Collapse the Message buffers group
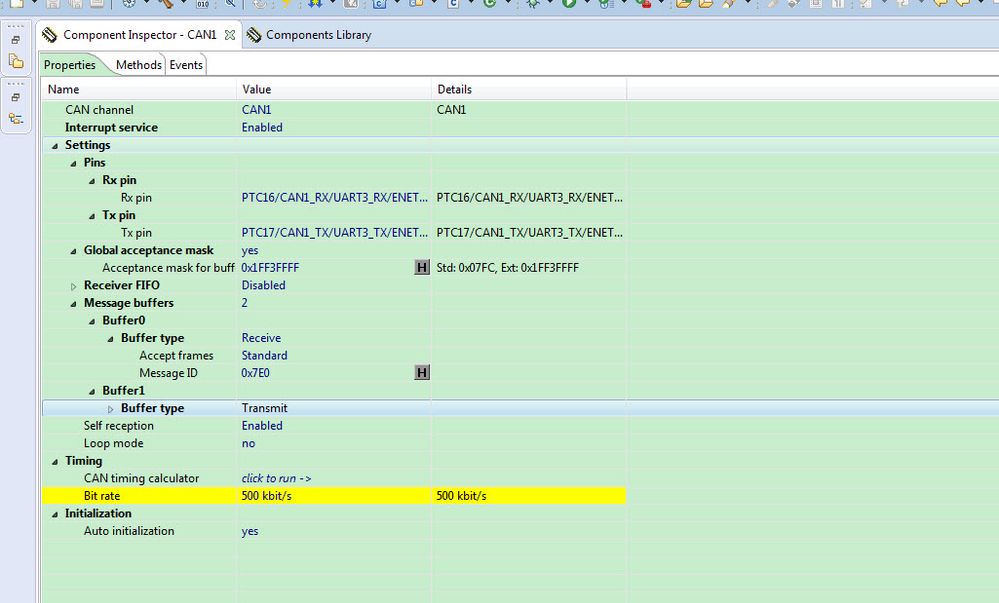This screenshot has width=999, height=603. 73,304
